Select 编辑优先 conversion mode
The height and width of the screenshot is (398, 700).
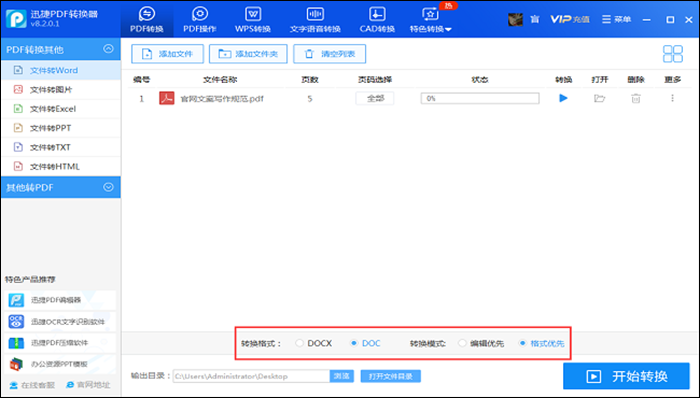pos(481,343)
